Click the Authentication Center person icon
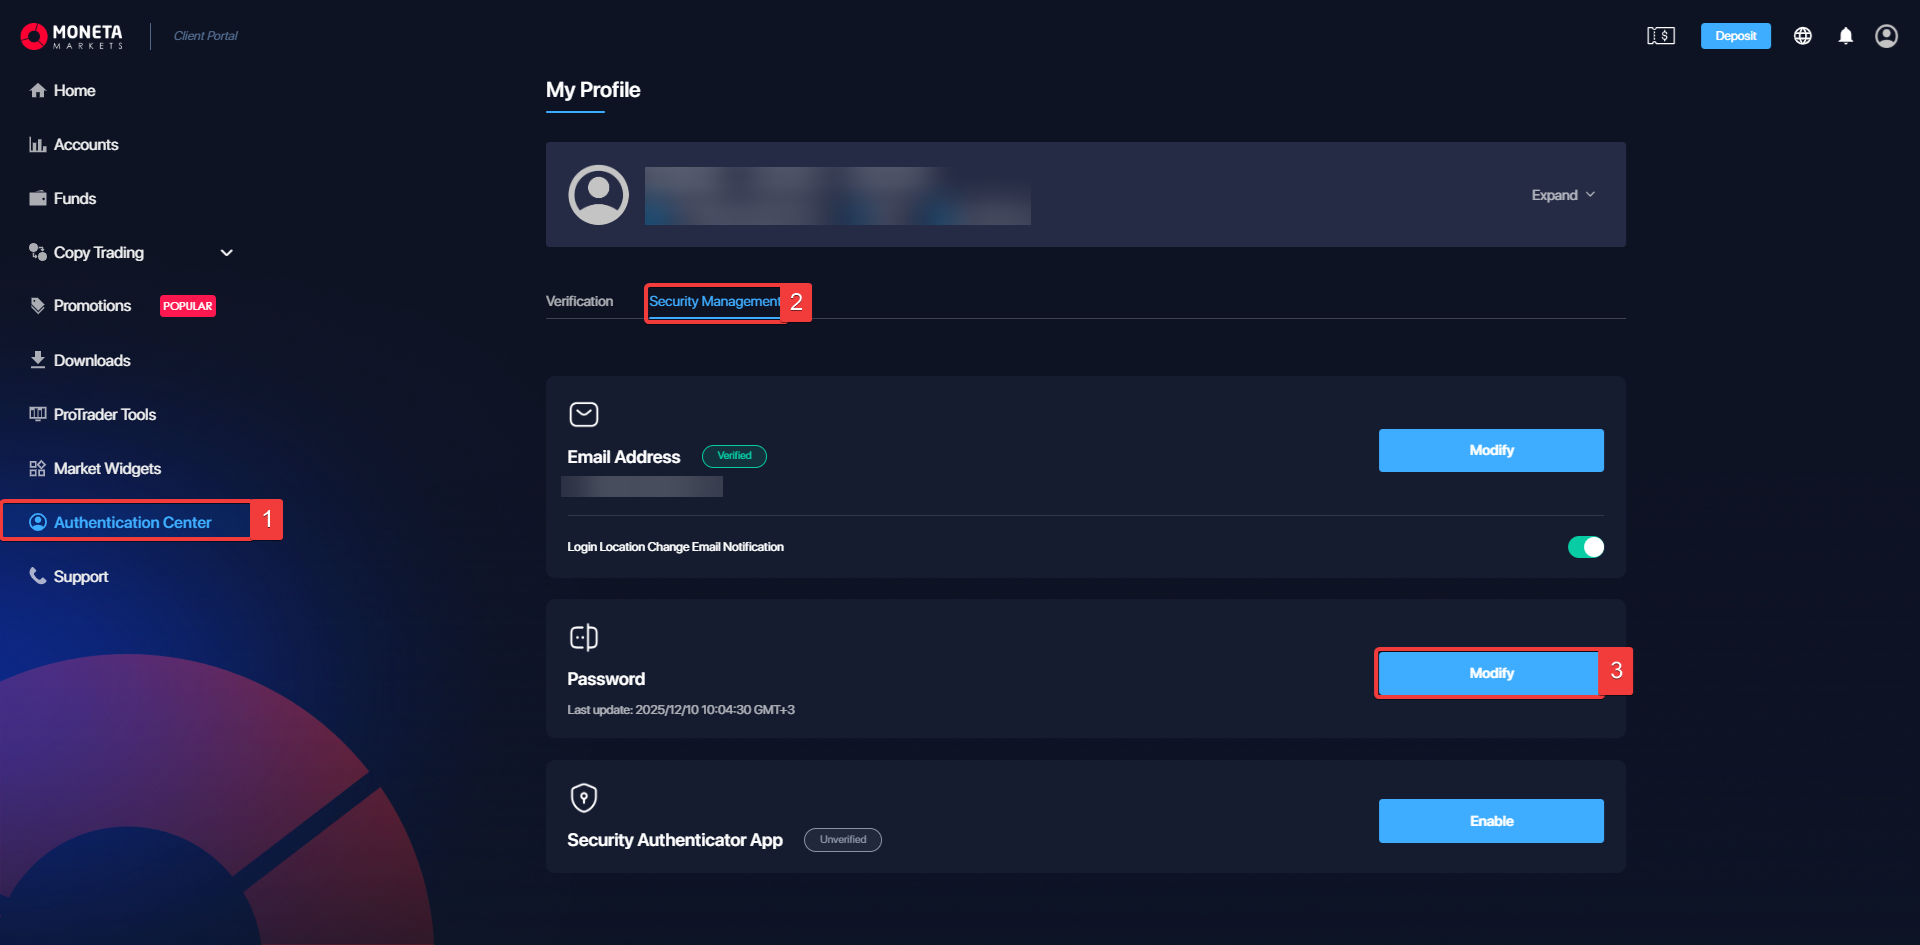The image size is (1920, 945). coord(38,522)
